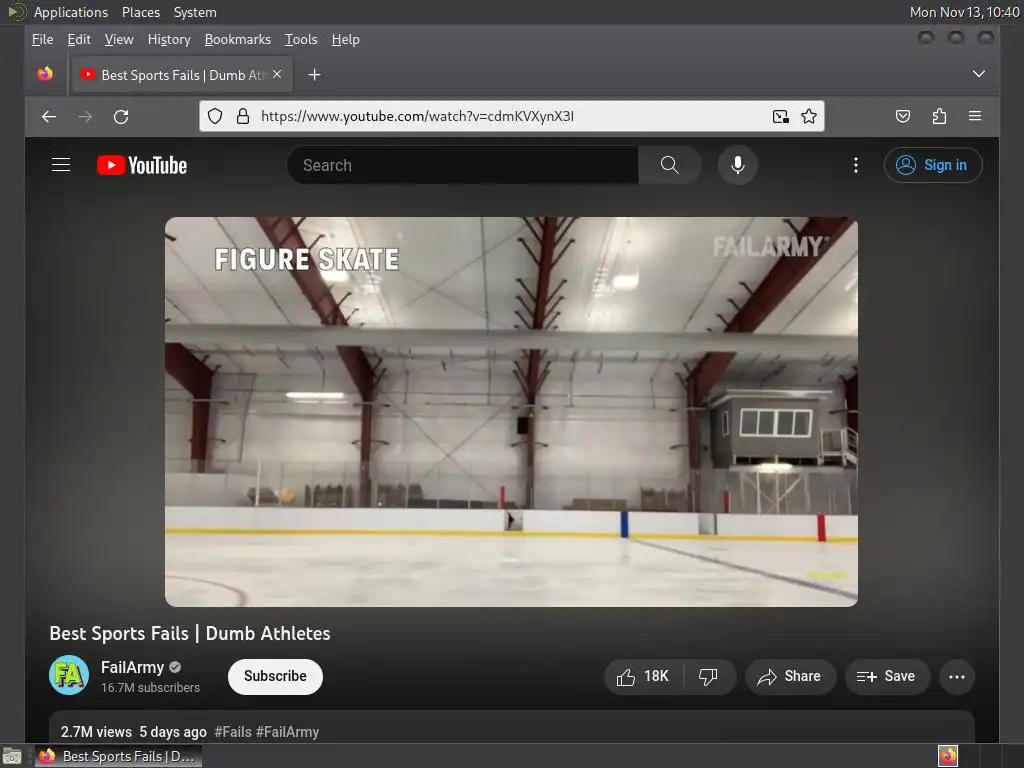Click the YouTube logo

coord(142,165)
